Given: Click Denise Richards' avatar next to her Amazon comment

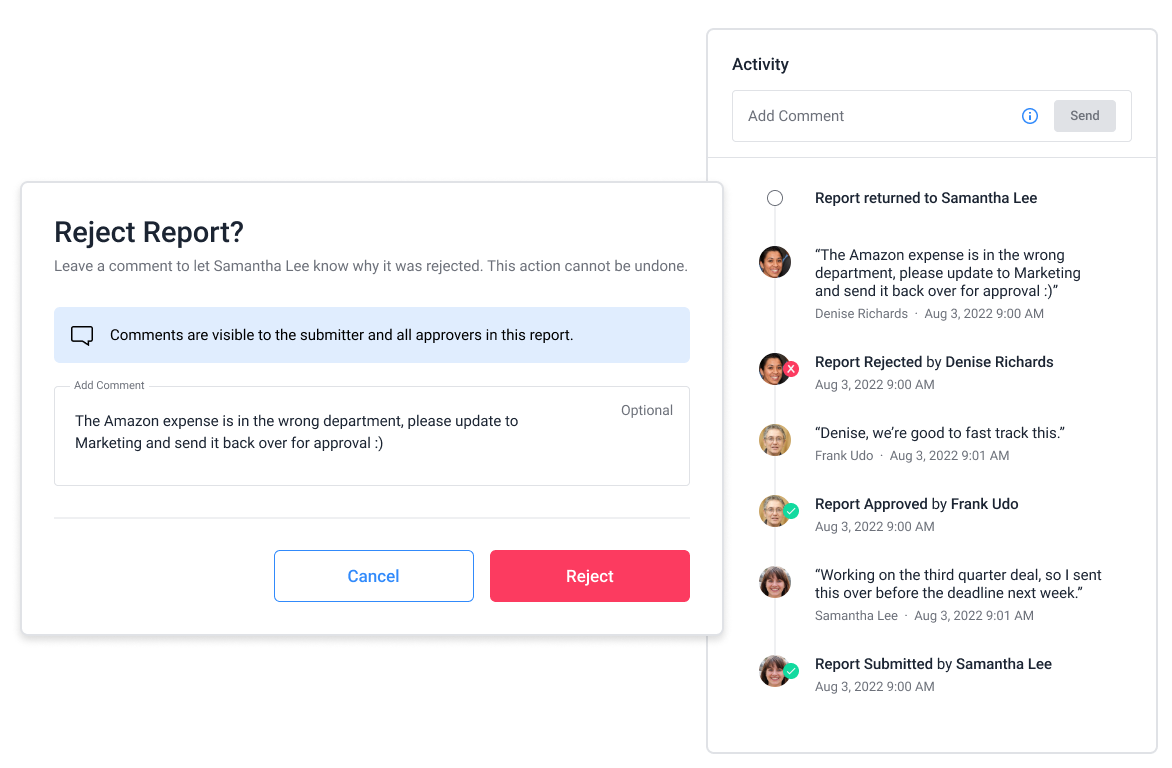Looking at the screenshot, I should [x=775, y=262].
